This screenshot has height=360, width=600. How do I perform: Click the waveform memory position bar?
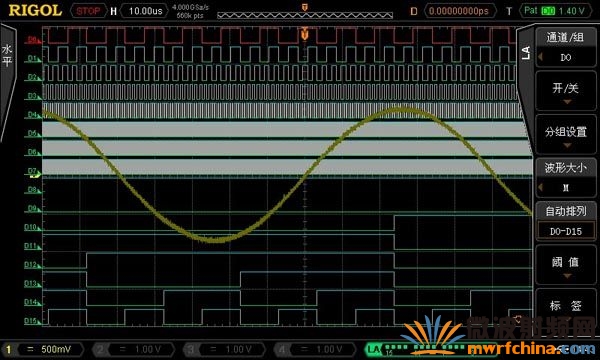coord(305,15)
